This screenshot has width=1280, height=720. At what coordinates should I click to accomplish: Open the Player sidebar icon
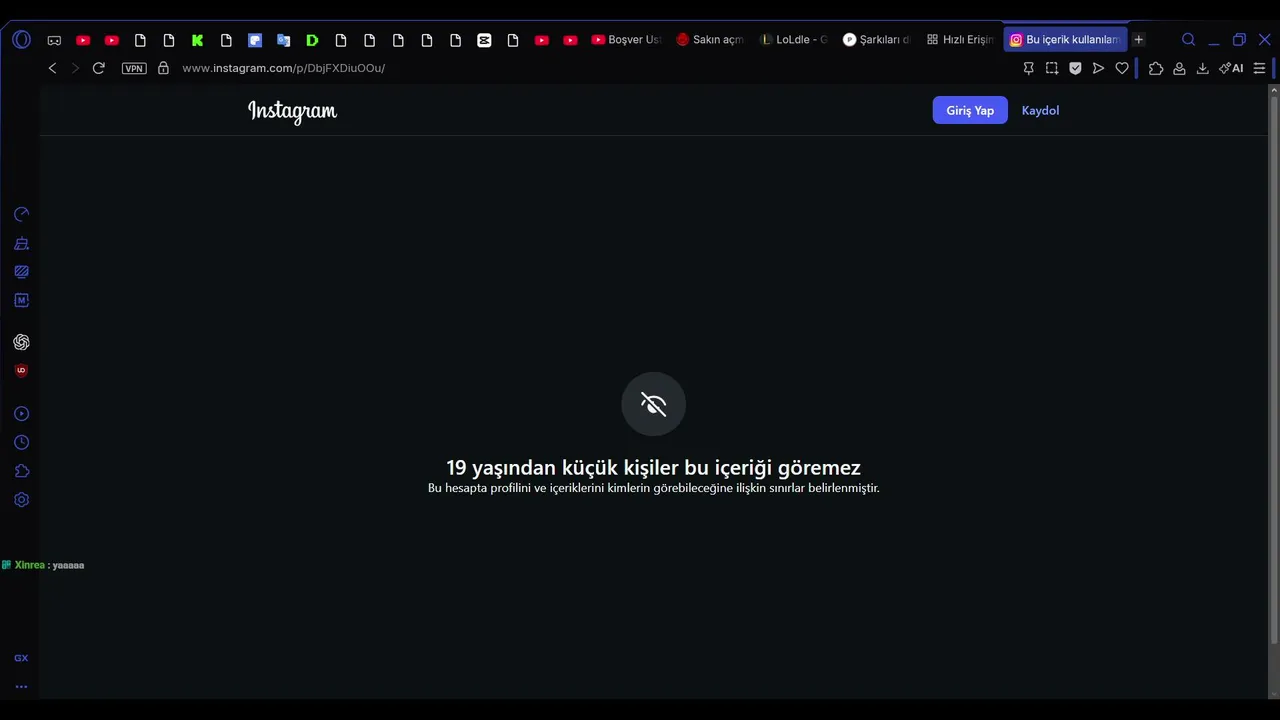pyautogui.click(x=21, y=414)
